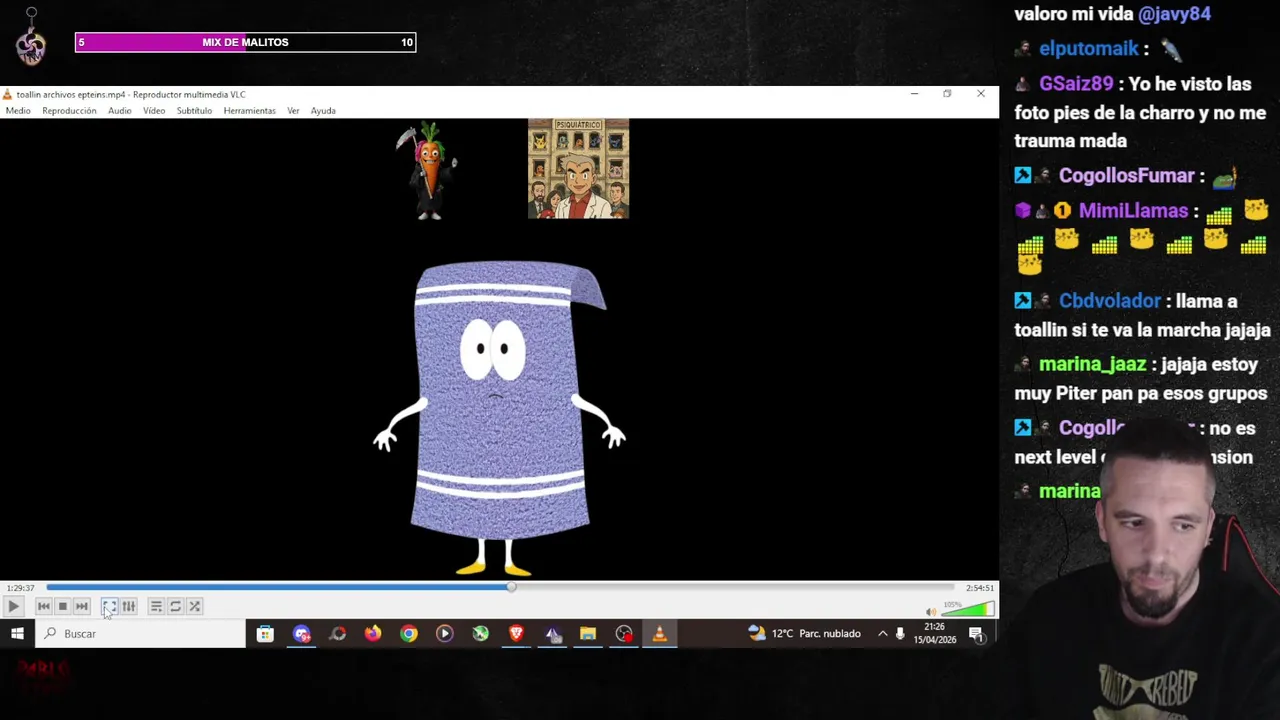Skip to the previous media track

pyautogui.click(x=43, y=606)
